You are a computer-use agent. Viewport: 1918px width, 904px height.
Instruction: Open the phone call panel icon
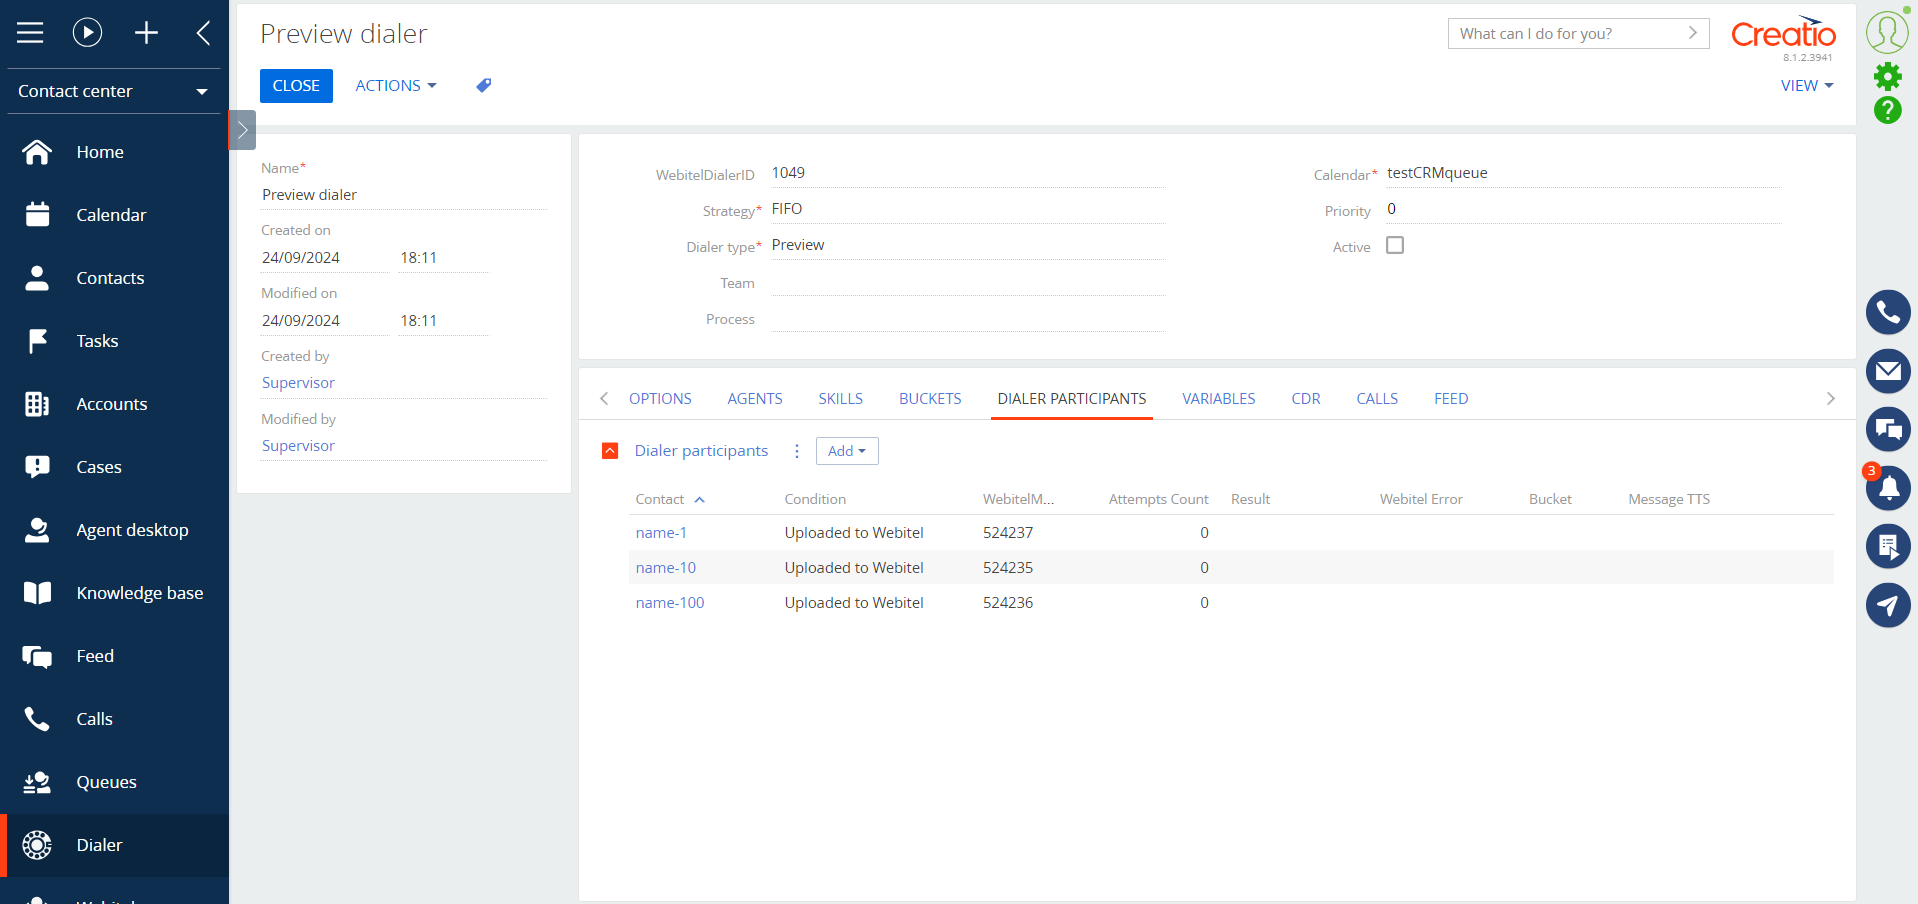pos(1887,313)
